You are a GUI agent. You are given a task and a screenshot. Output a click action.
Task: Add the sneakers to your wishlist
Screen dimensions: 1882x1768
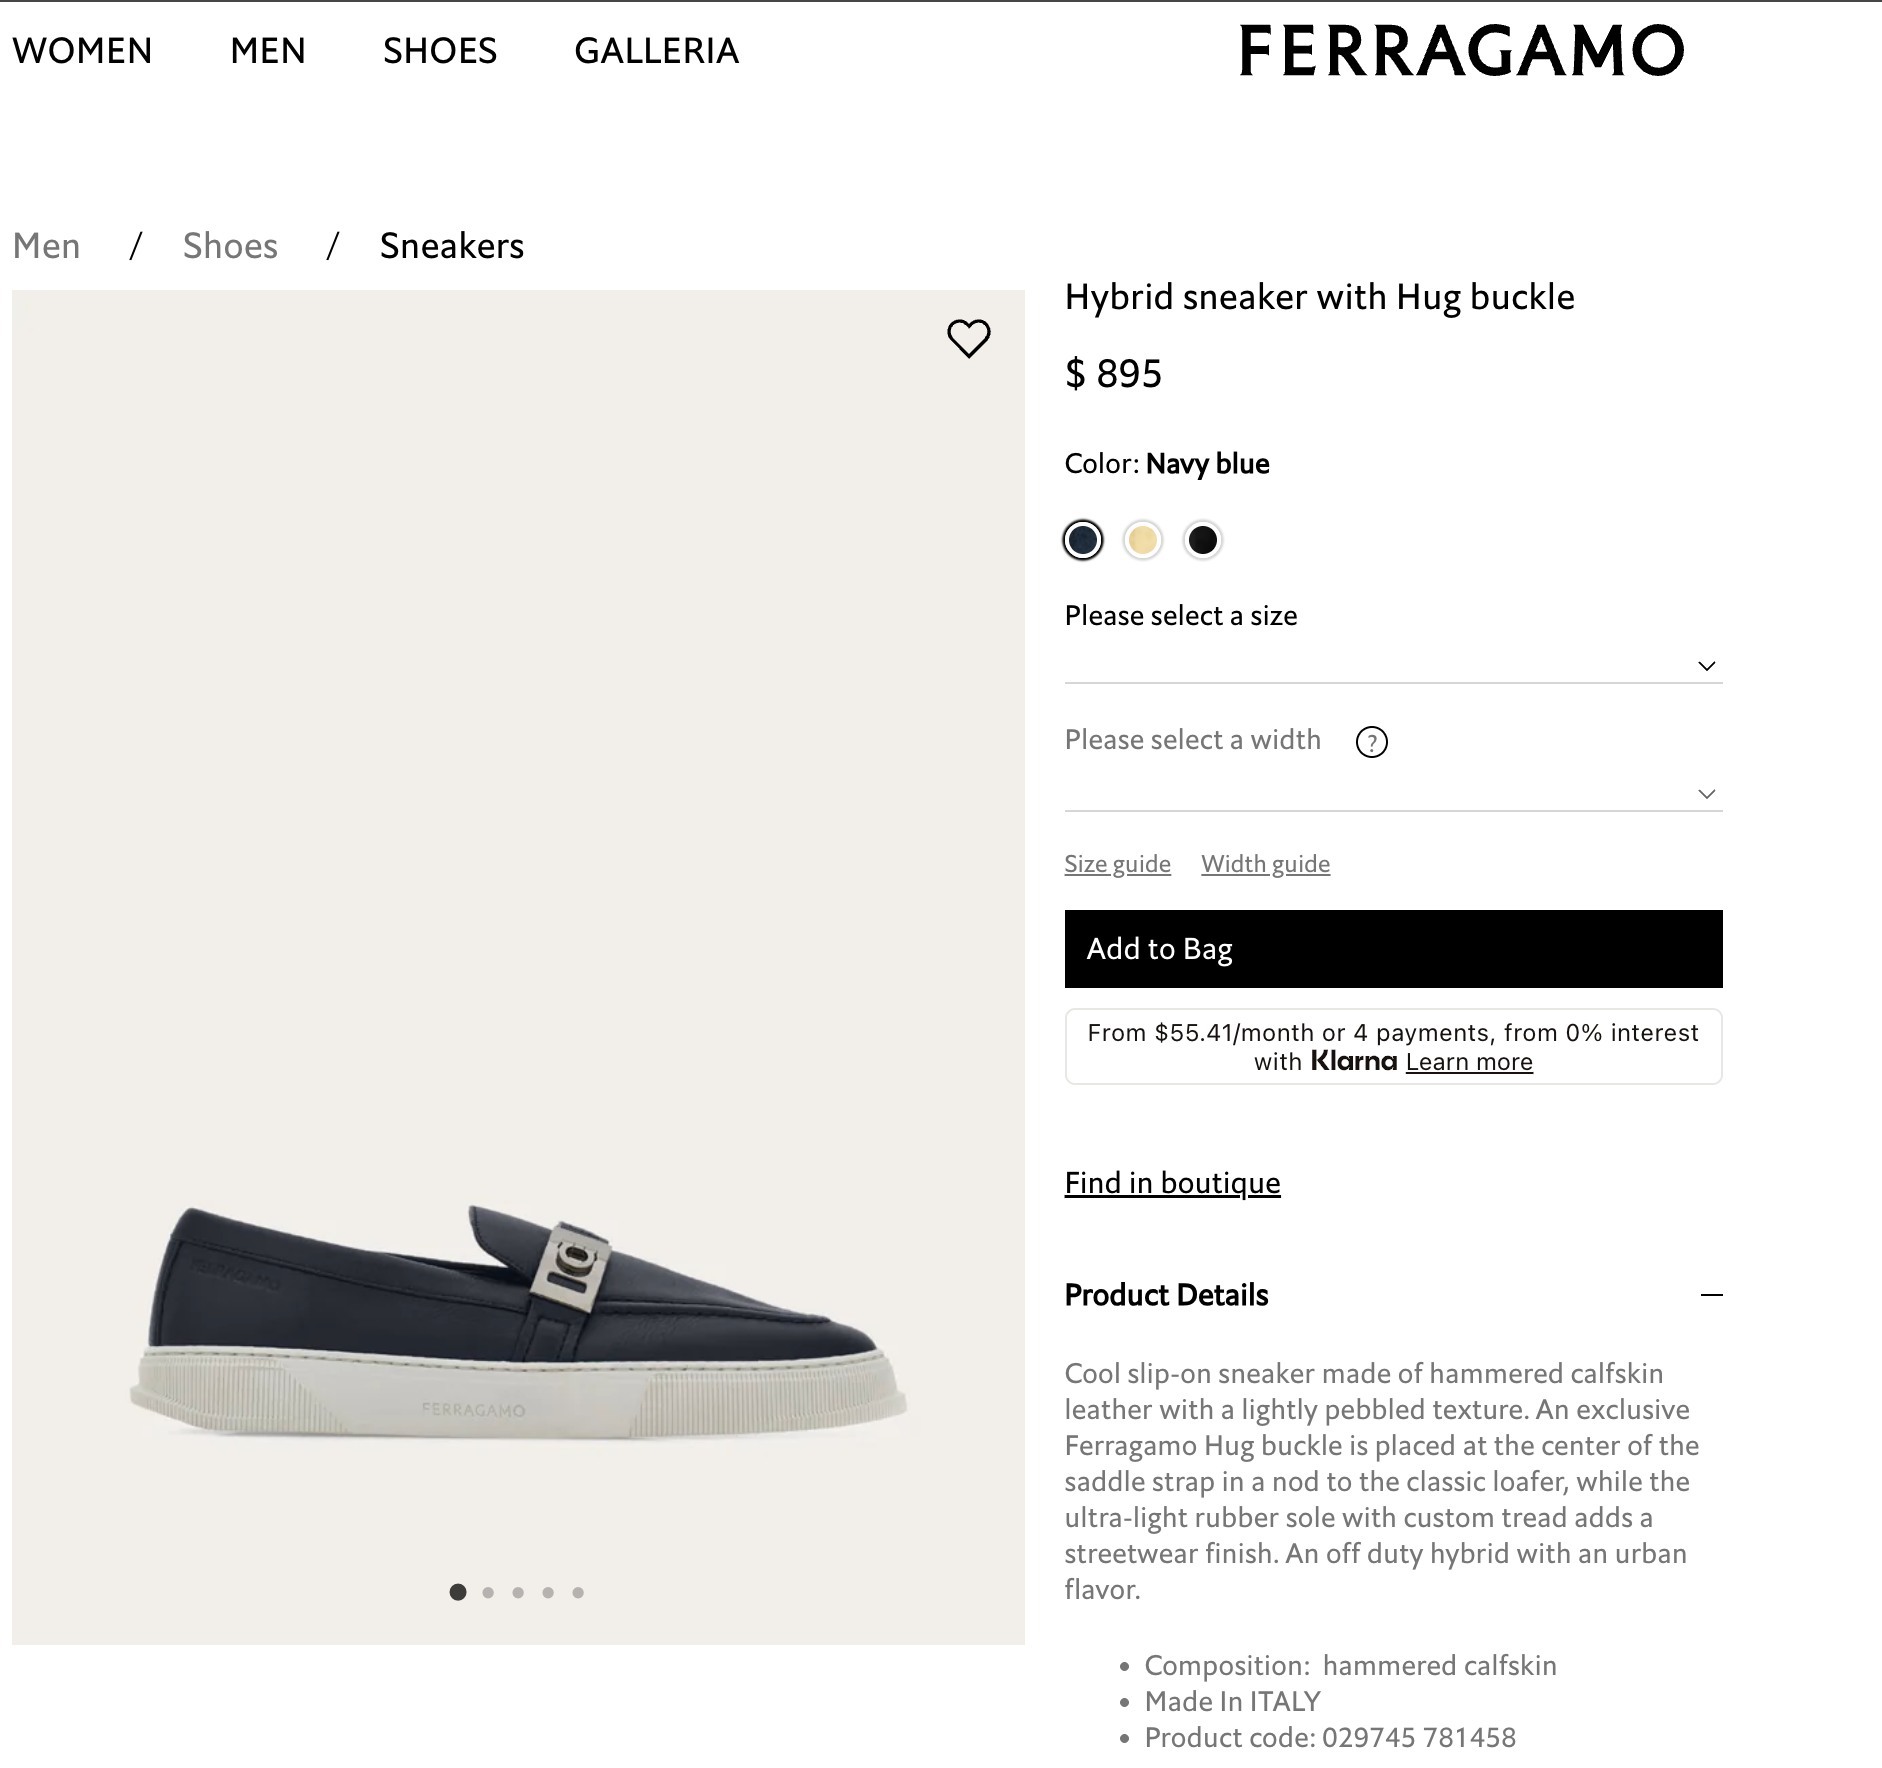[968, 338]
